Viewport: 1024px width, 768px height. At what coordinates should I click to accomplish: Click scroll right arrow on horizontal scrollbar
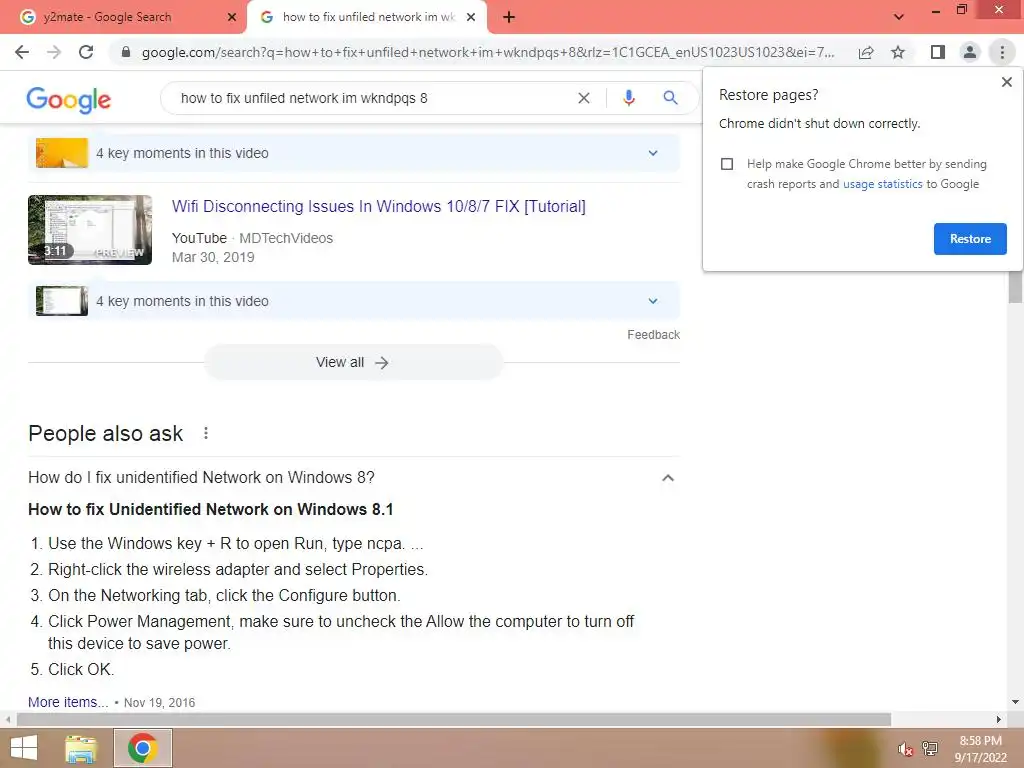[x=999, y=719]
